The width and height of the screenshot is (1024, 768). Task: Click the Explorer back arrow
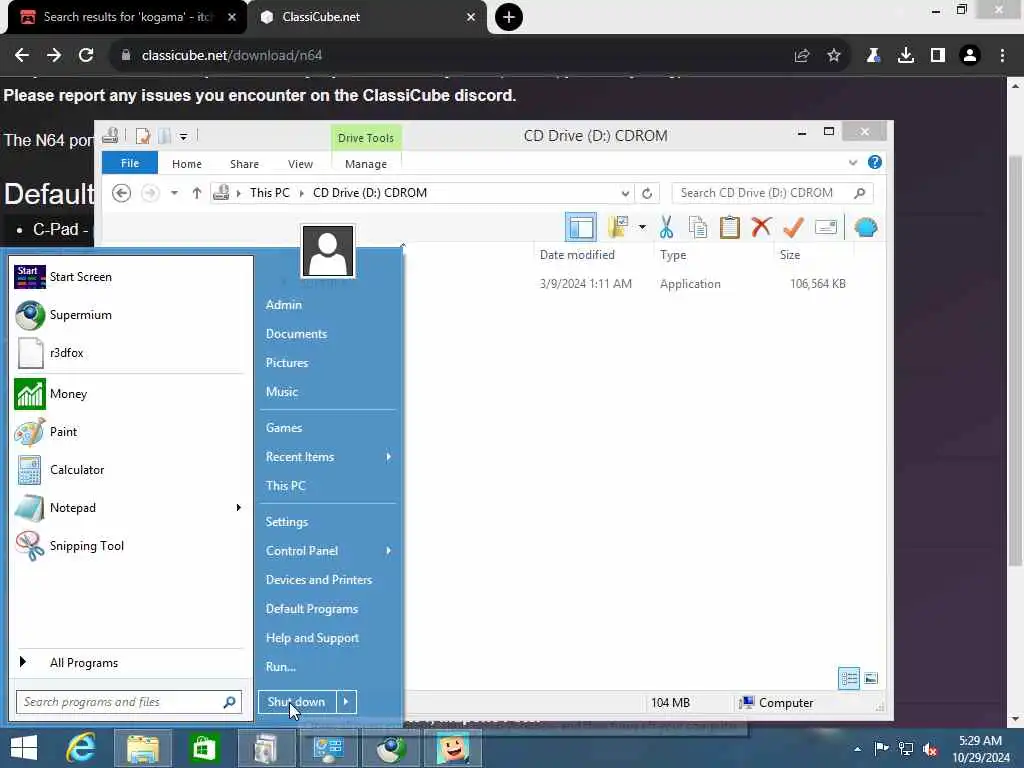121,193
